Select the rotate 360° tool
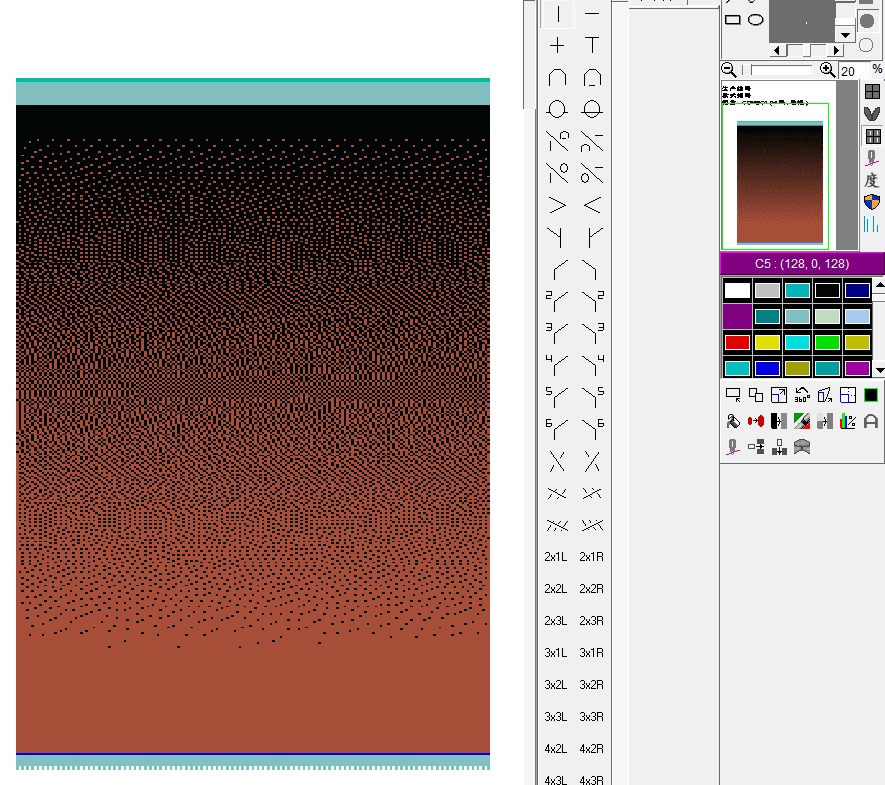The height and width of the screenshot is (785, 885). tap(802, 395)
